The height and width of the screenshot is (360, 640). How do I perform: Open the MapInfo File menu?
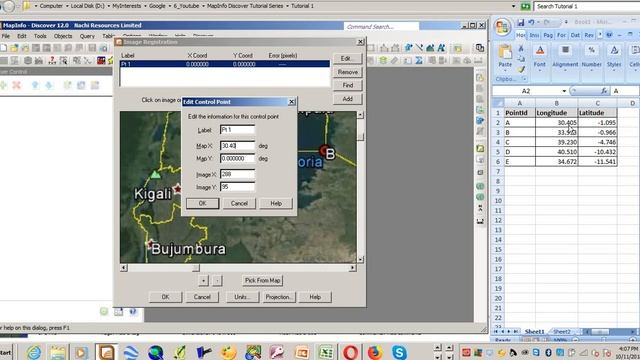point(6,36)
